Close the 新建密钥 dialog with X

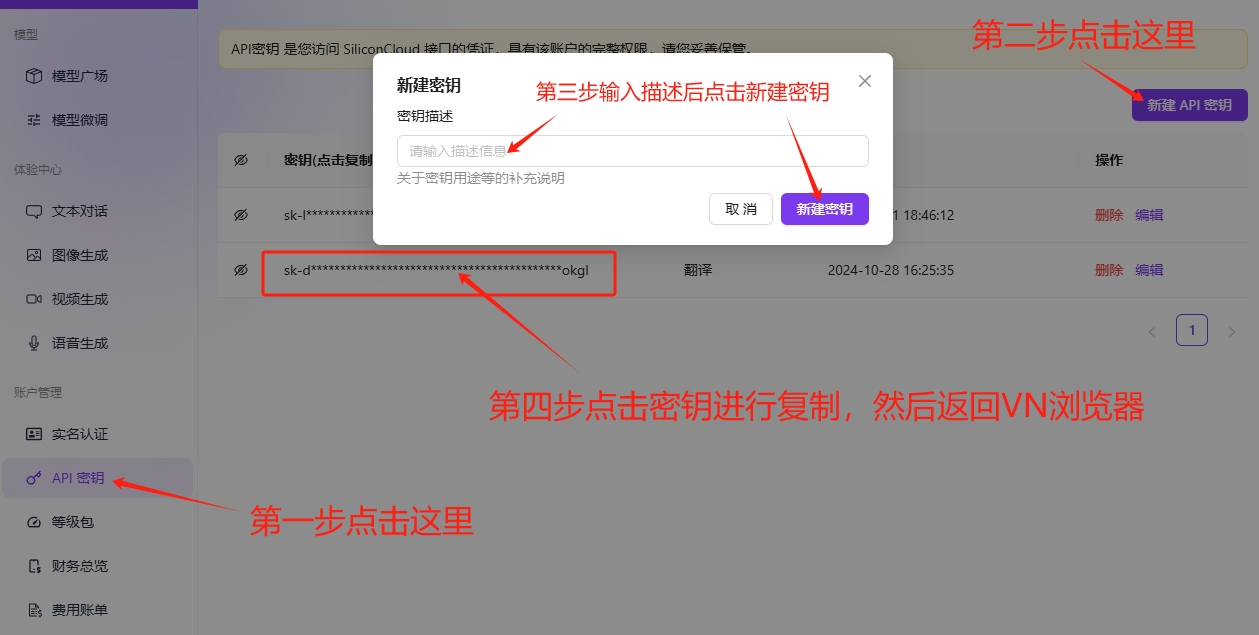pyautogui.click(x=865, y=81)
